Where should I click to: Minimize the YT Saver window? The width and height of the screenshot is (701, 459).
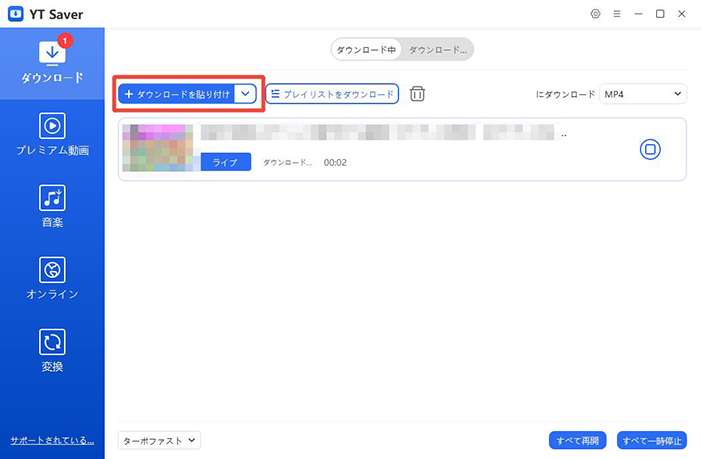click(x=638, y=14)
